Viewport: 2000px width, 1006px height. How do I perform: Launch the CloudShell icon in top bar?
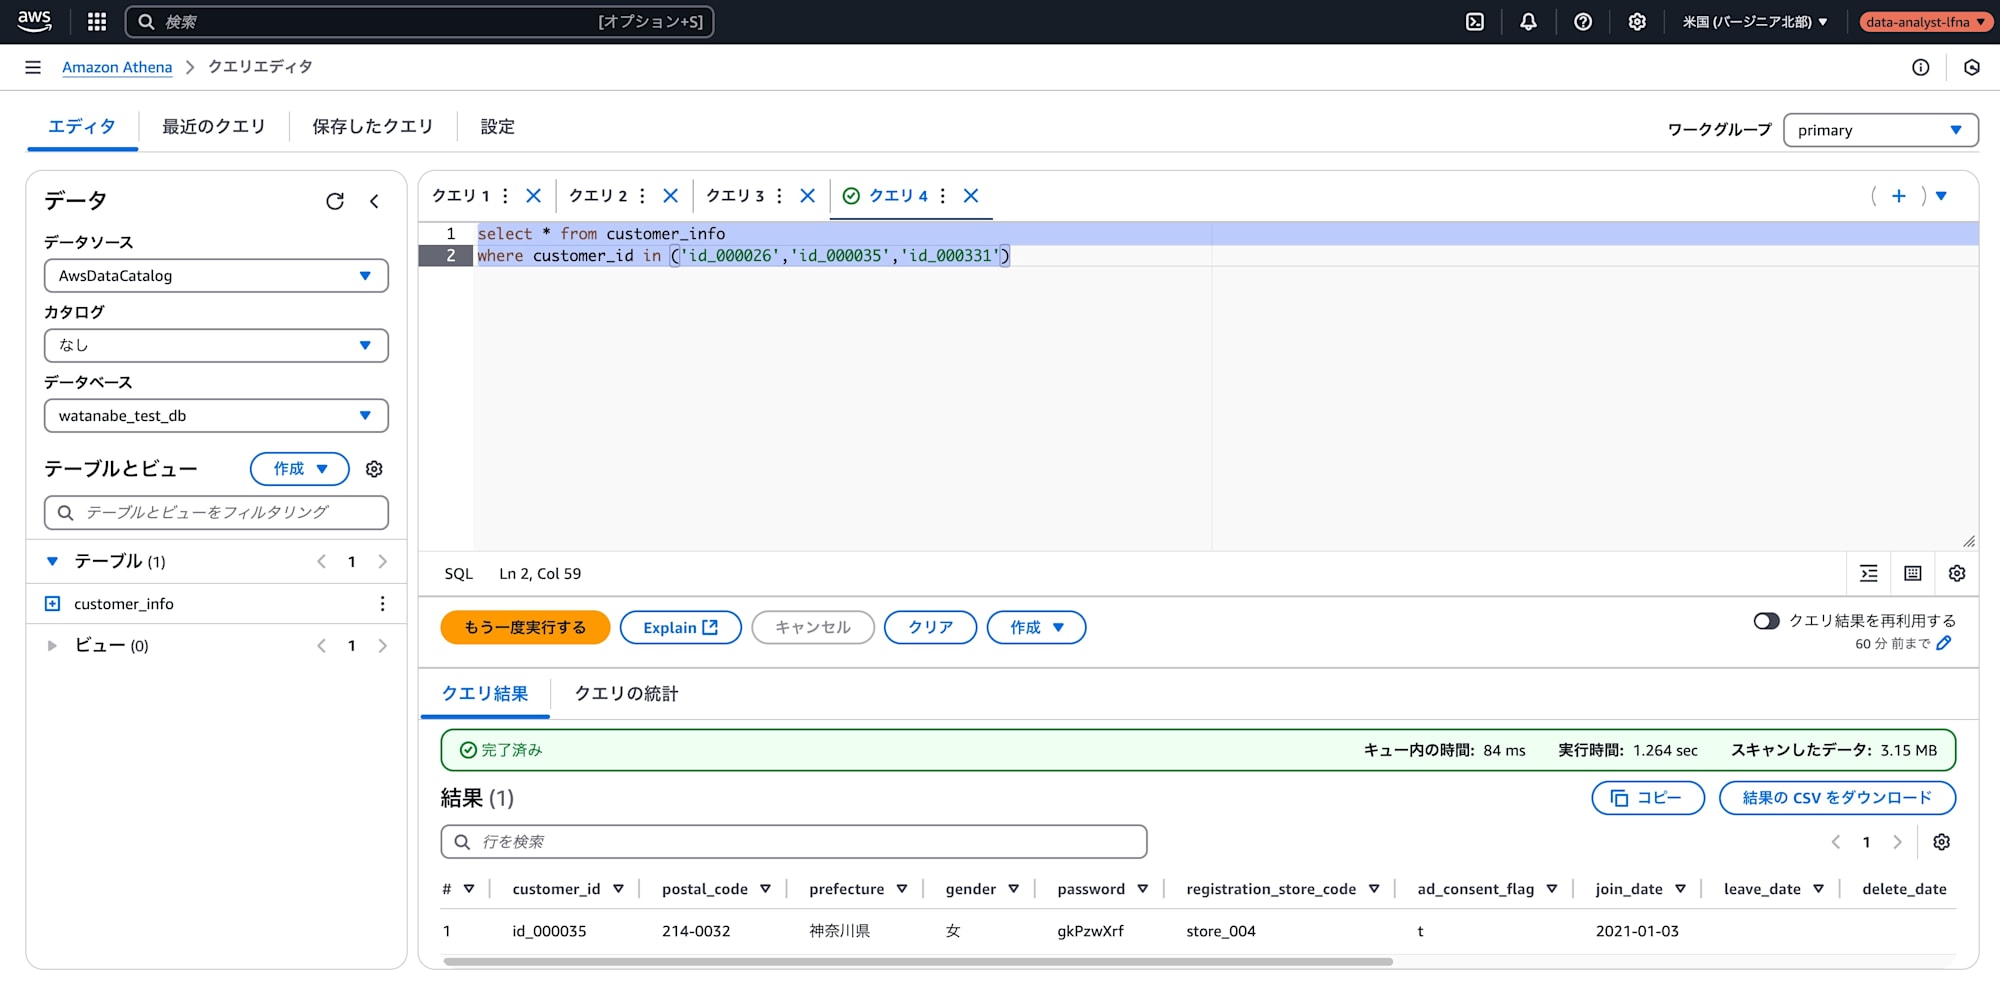pyautogui.click(x=1474, y=21)
